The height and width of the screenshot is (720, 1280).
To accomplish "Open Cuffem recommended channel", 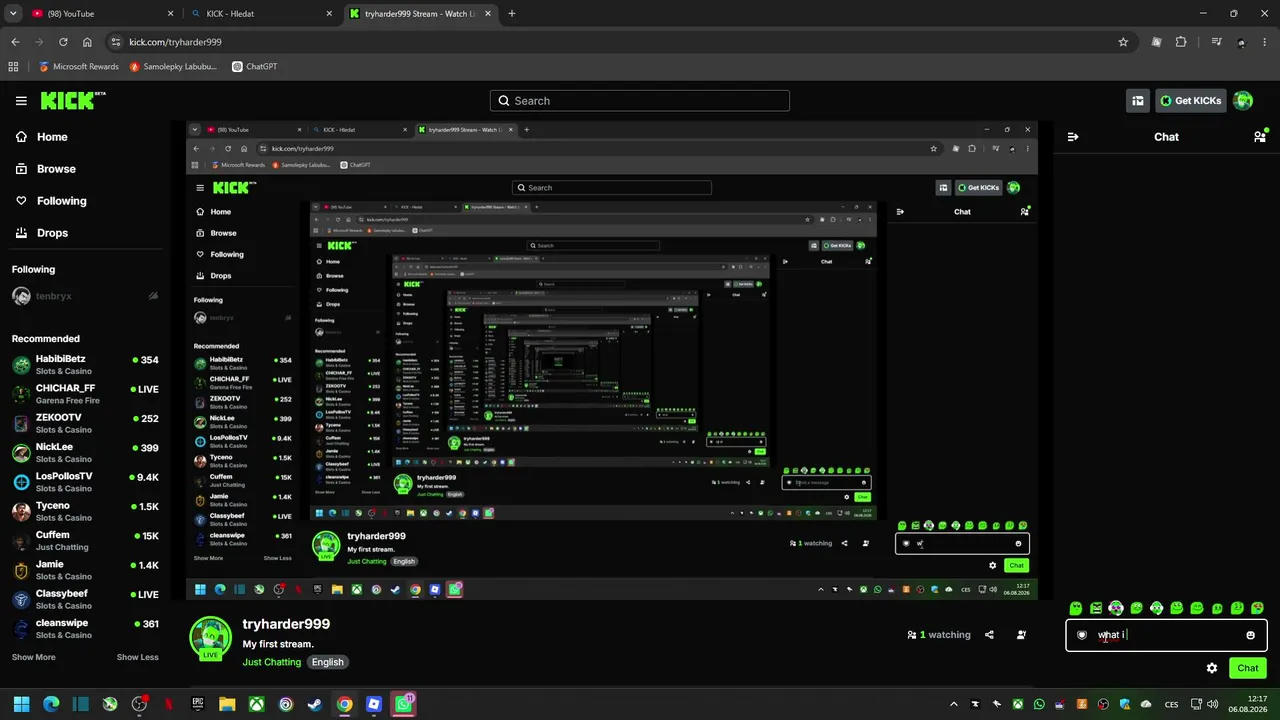I will click(85, 541).
